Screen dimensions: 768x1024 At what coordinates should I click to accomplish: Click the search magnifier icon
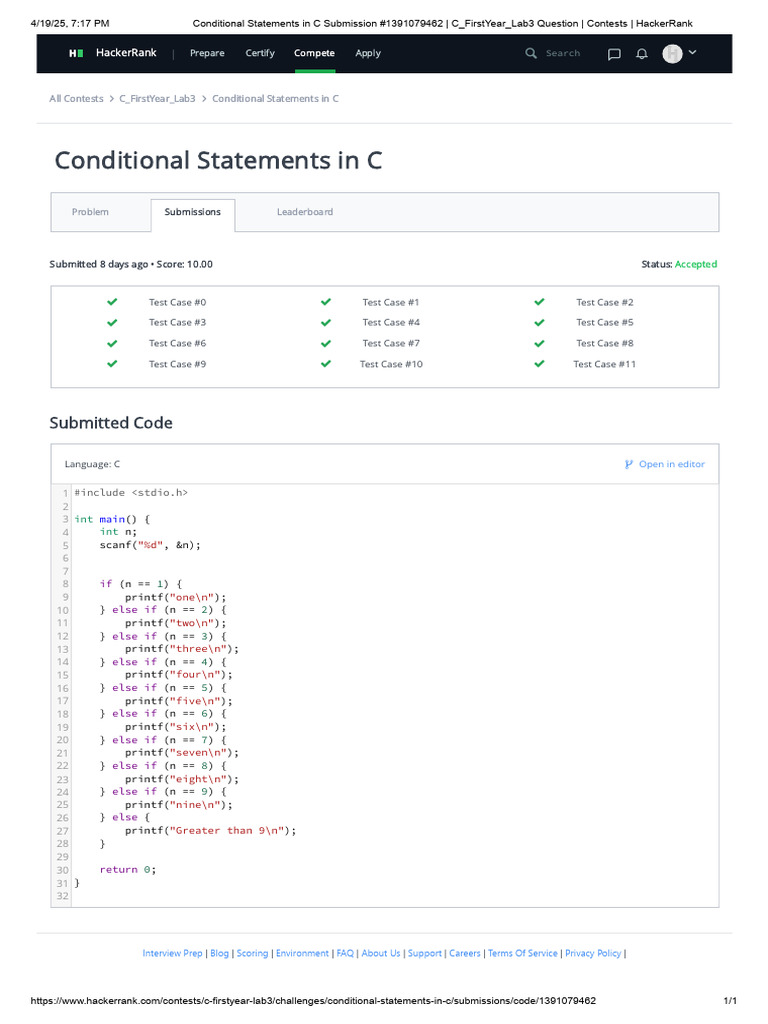click(531, 53)
